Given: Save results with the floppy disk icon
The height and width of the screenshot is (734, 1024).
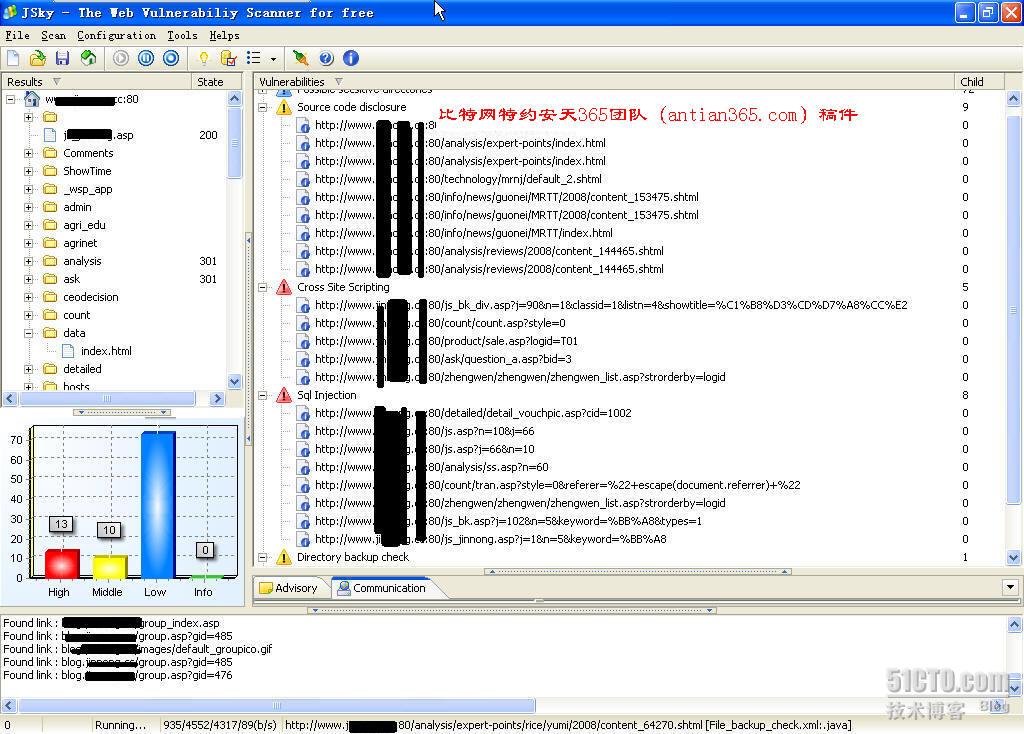Looking at the screenshot, I should (63, 58).
